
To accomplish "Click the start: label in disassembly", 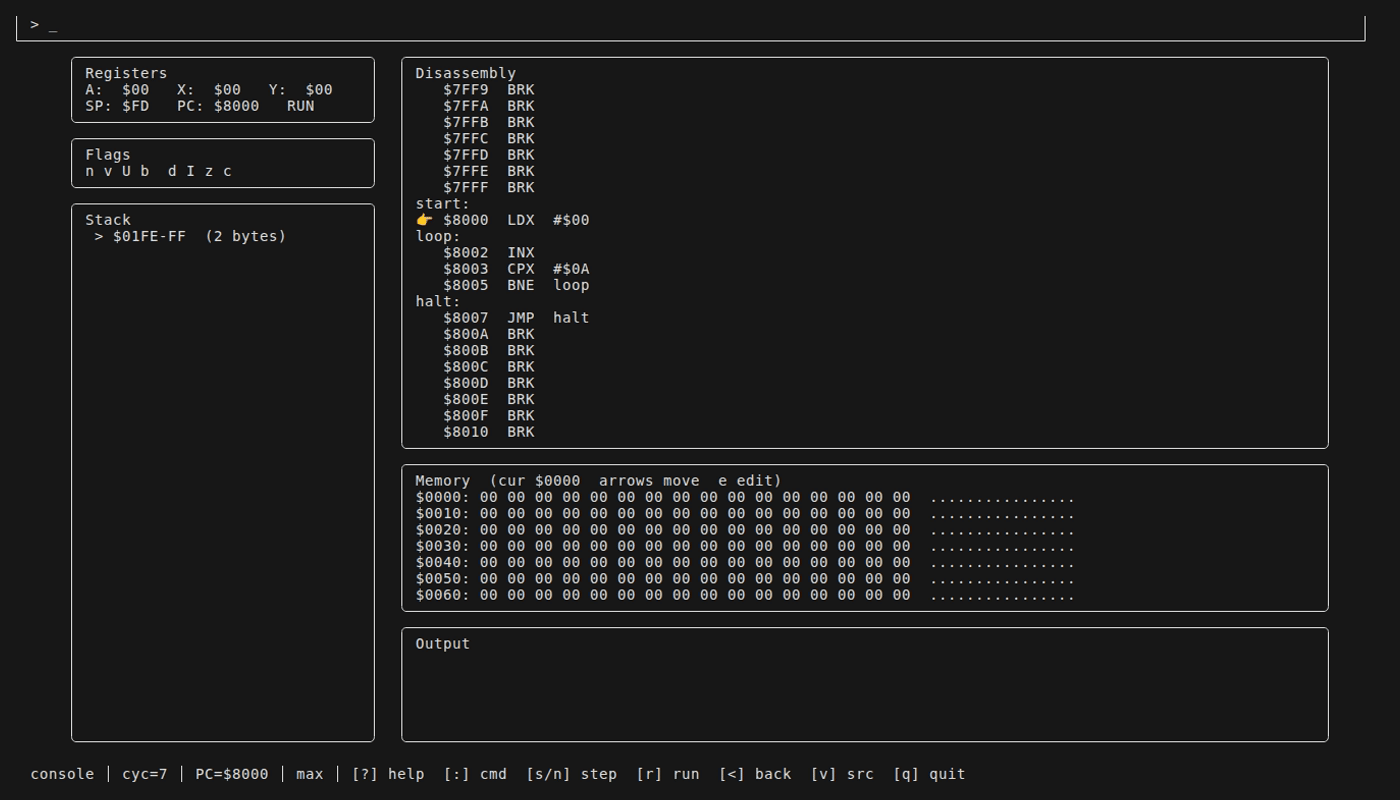I will tap(443, 204).
